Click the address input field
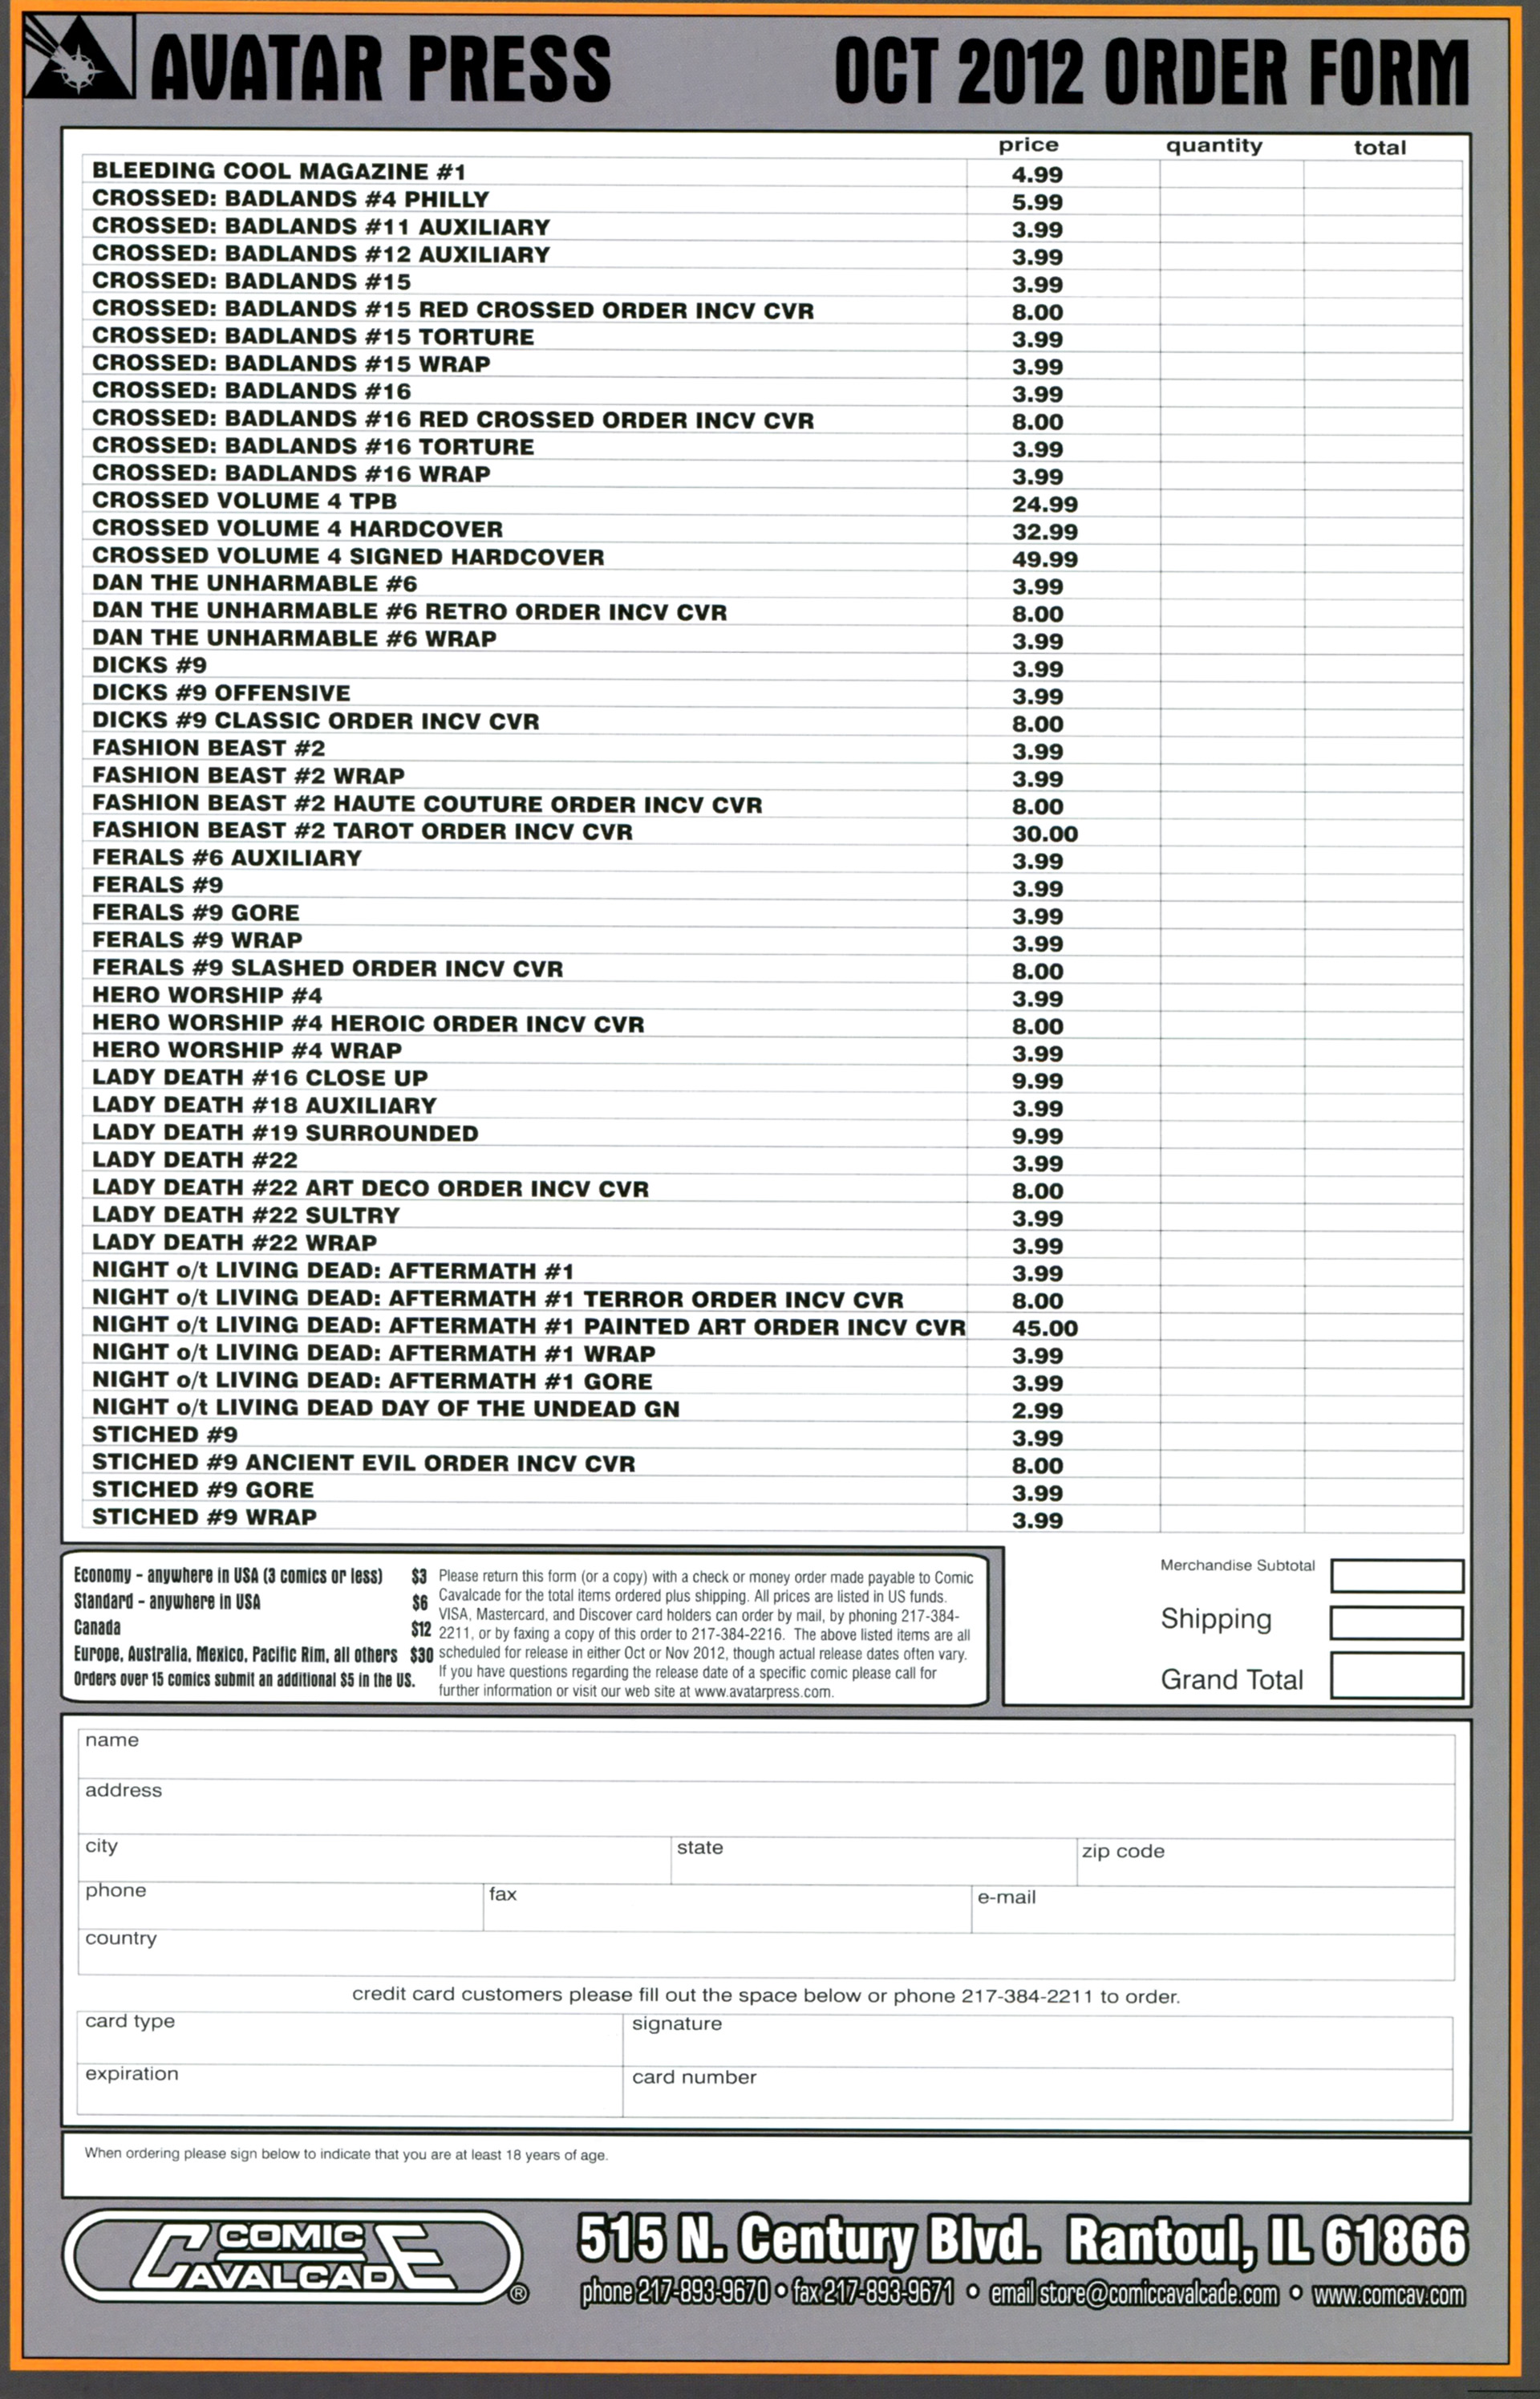This screenshot has width=1540, height=2399. 765,1811
